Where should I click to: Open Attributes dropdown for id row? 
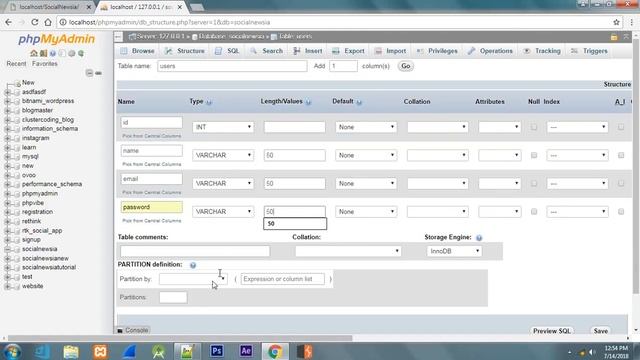coord(500,127)
